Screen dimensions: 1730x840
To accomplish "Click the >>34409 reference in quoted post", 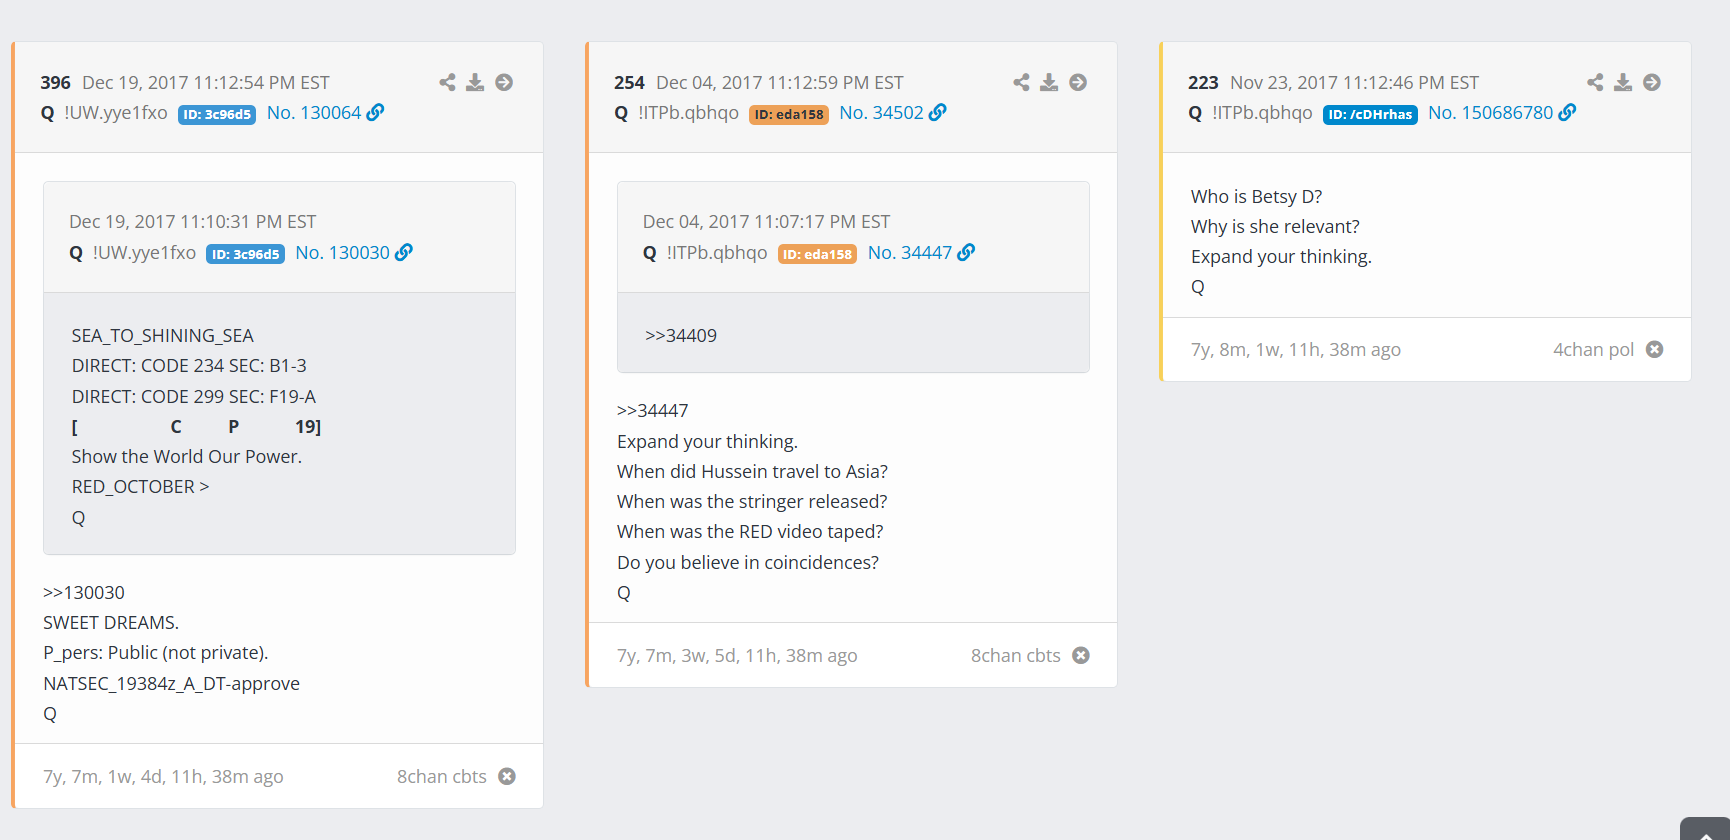I will tap(681, 336).
